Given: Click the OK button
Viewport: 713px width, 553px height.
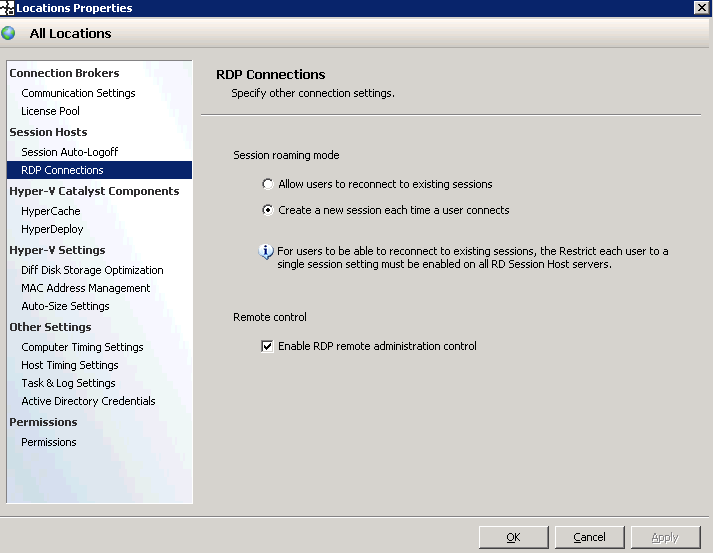Looking at the screenshot, I should pos(513,537).
